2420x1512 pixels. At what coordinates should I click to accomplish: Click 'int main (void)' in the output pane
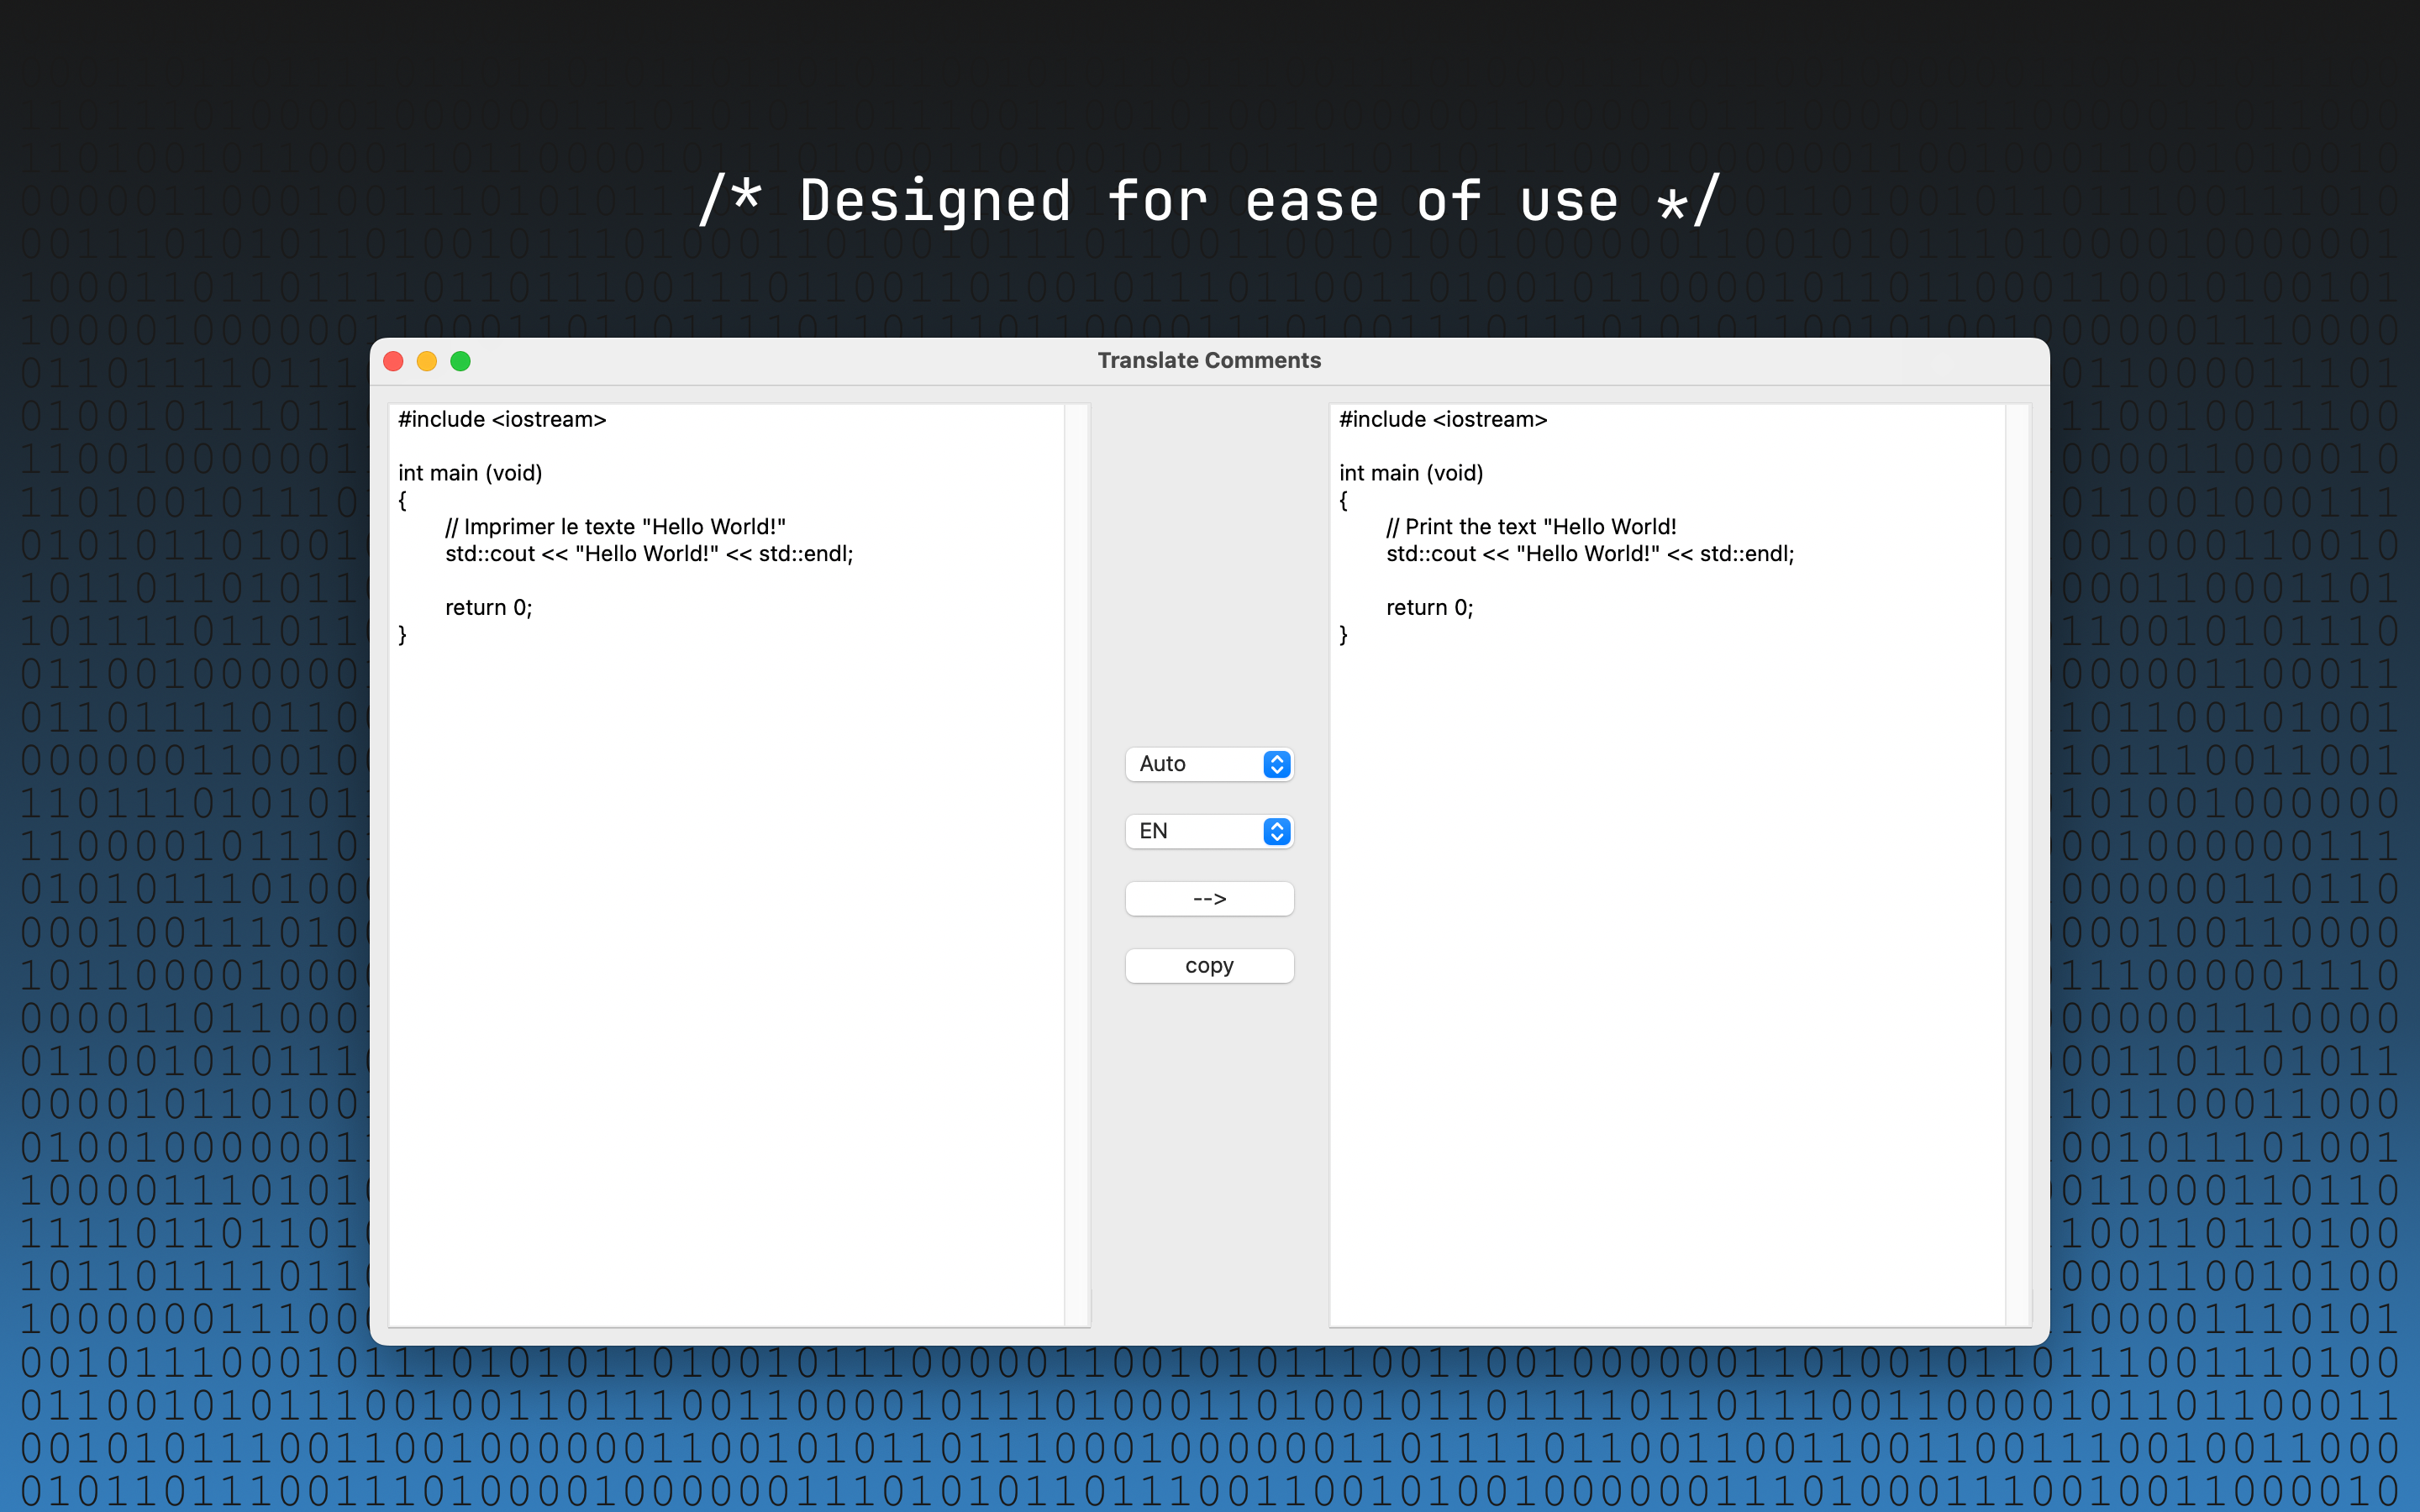(1411, 473)
